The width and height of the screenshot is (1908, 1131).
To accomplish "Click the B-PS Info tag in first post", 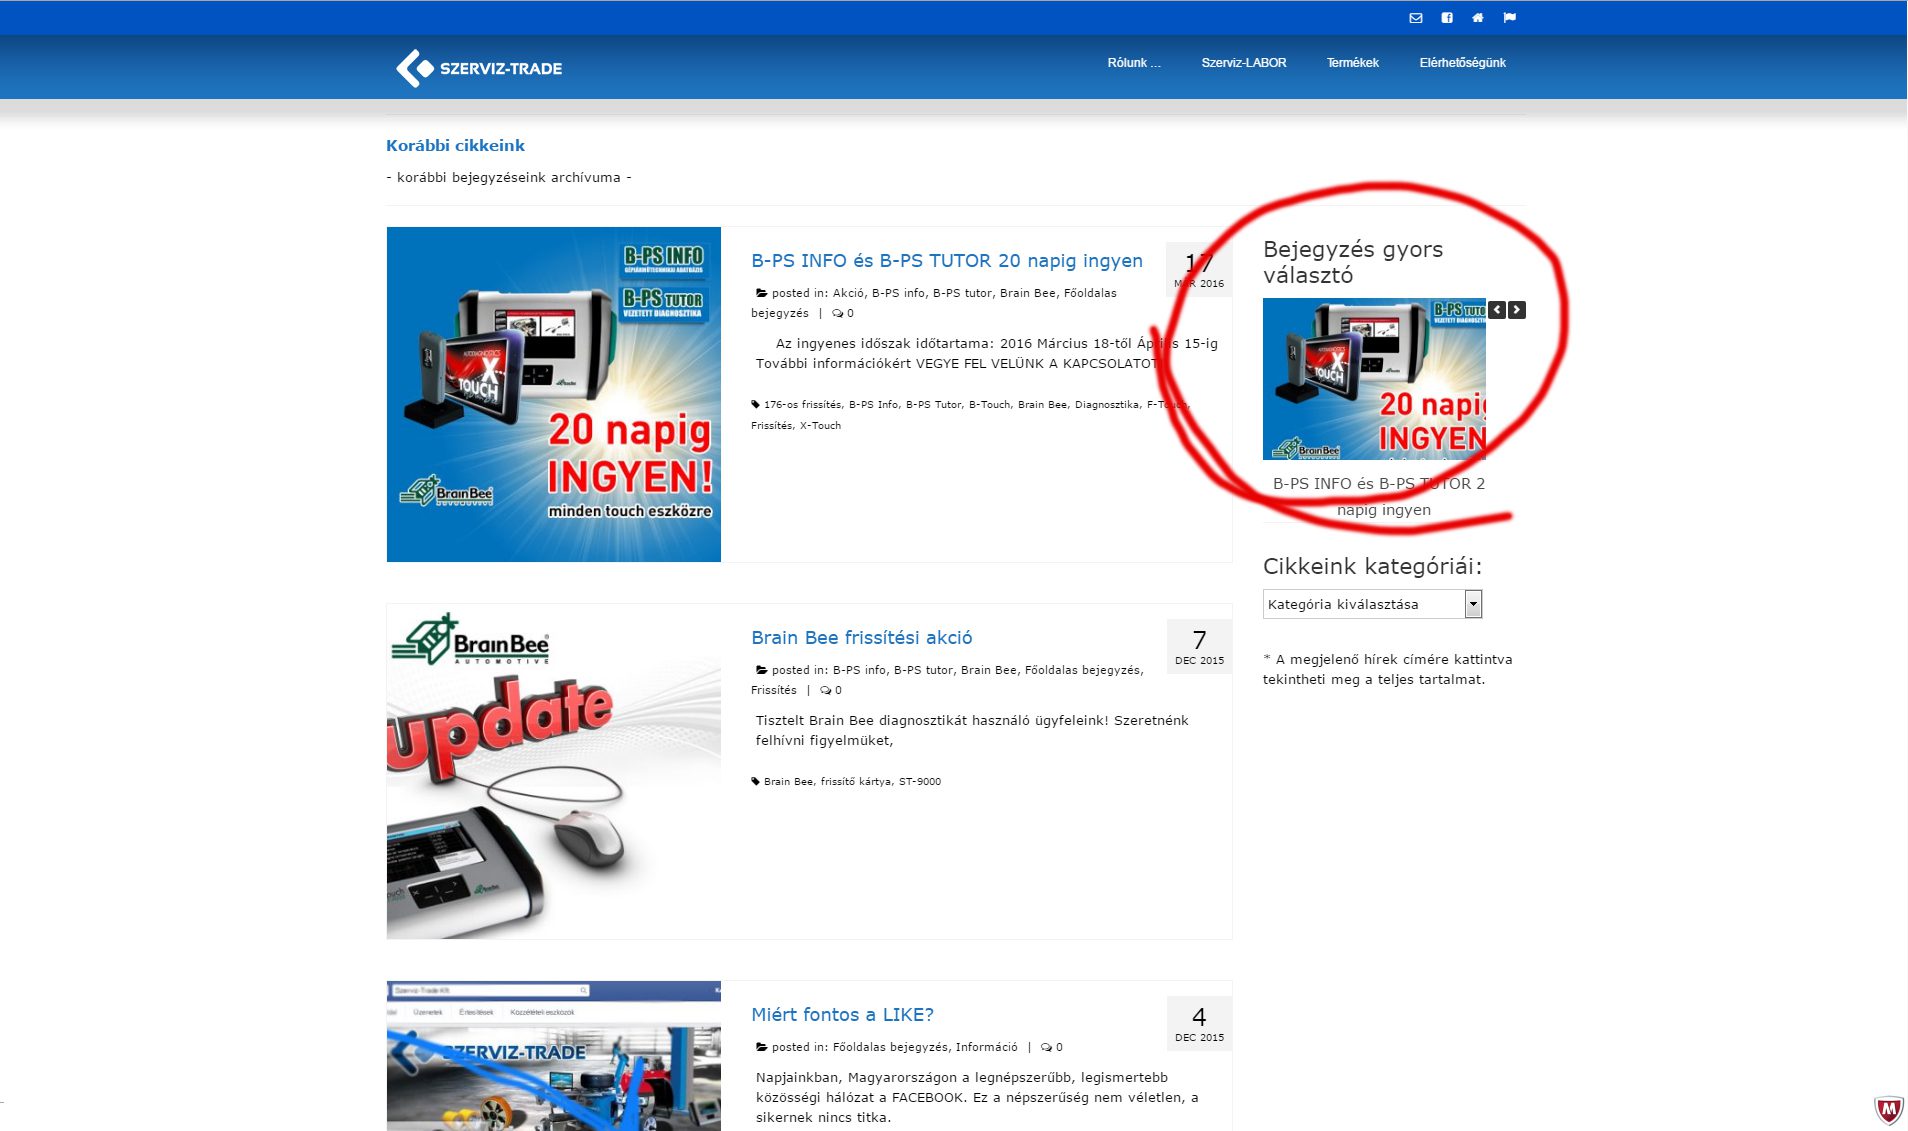I will click(873, 405).
